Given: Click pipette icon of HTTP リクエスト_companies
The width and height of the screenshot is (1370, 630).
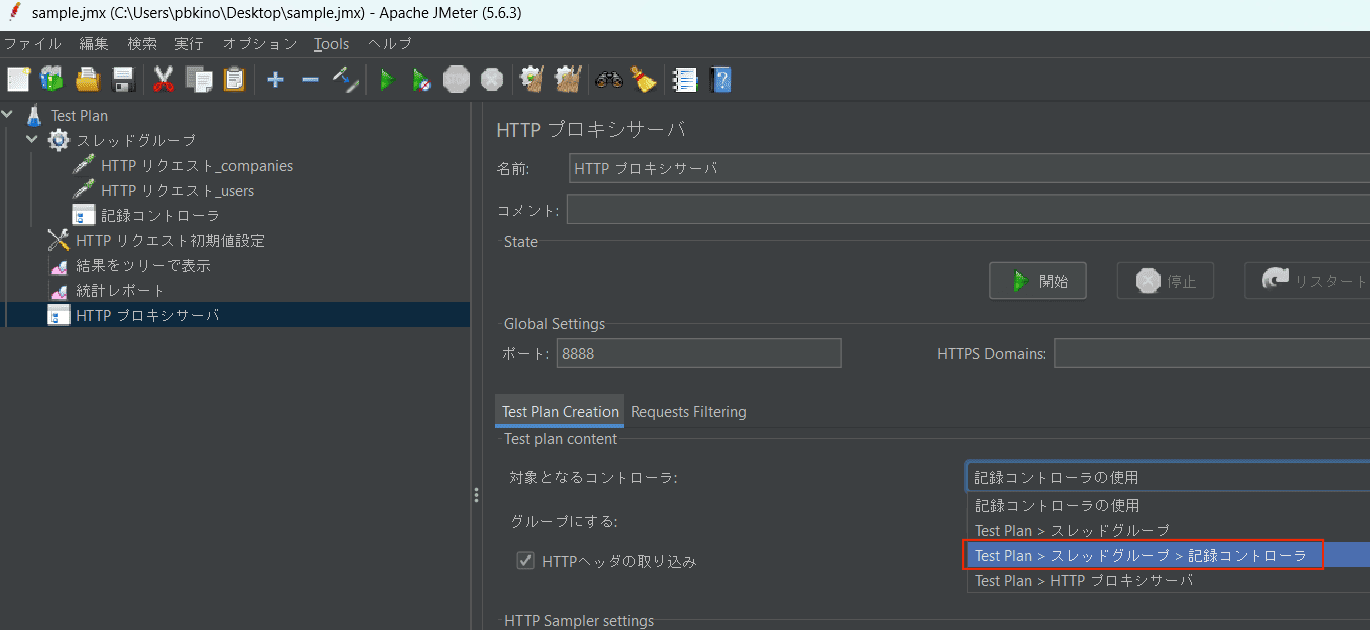Looking at the screenshot, I should point(84,165).
